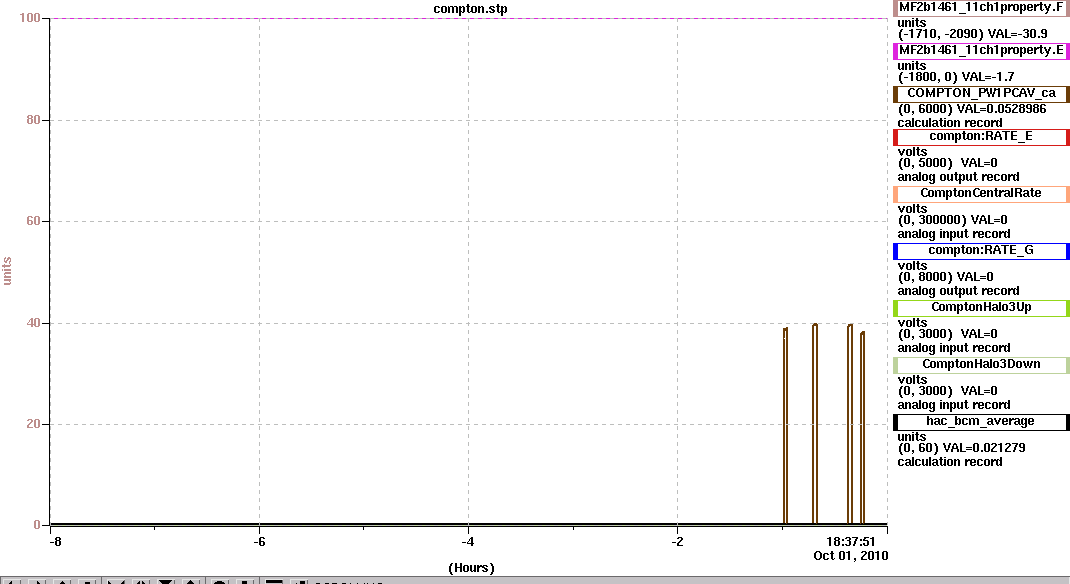Select the MF2b1461_11ch1property.E legend entry
Image resolution: width=1070 pixels, height=584 pixels.
click(981, 50)
